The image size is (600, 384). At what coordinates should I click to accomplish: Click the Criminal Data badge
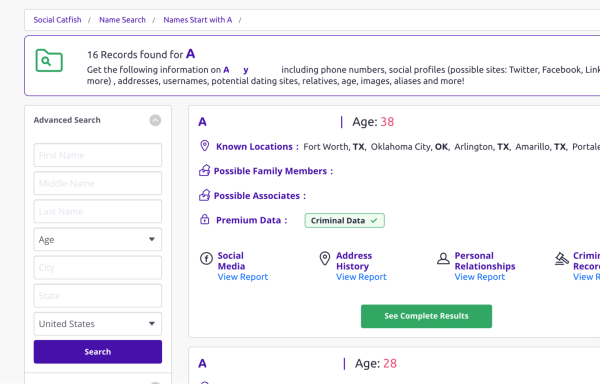(344, 220)
